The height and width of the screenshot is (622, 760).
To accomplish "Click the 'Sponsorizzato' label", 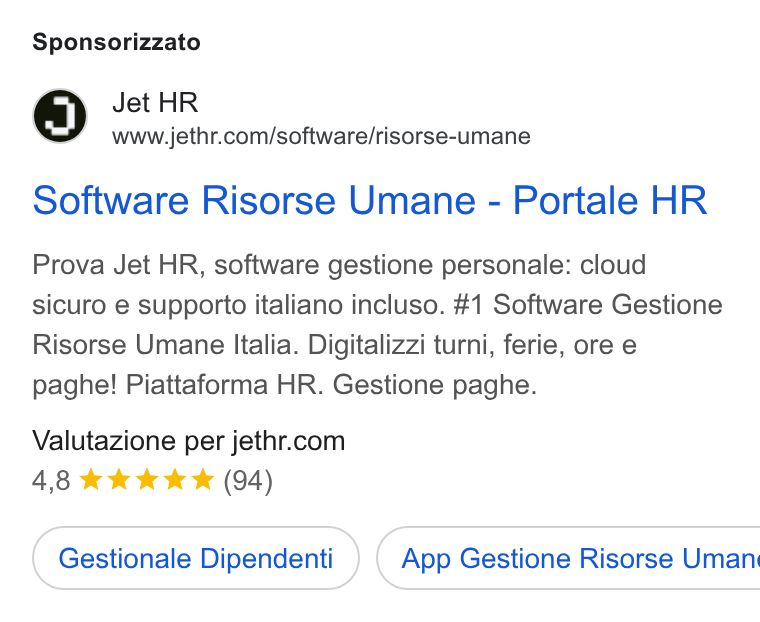I will 116,42.
